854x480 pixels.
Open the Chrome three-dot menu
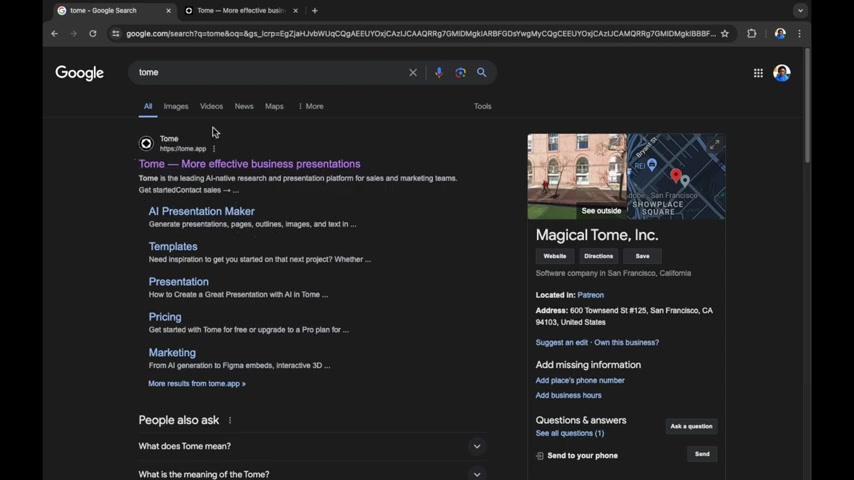coord(800,34)
